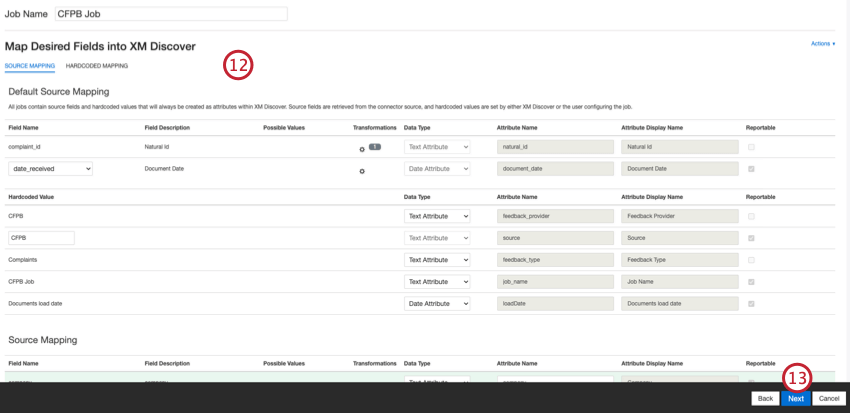850x413 pixels.
Task: Click the Natural Id field description
Action: [x=157, y=147]
